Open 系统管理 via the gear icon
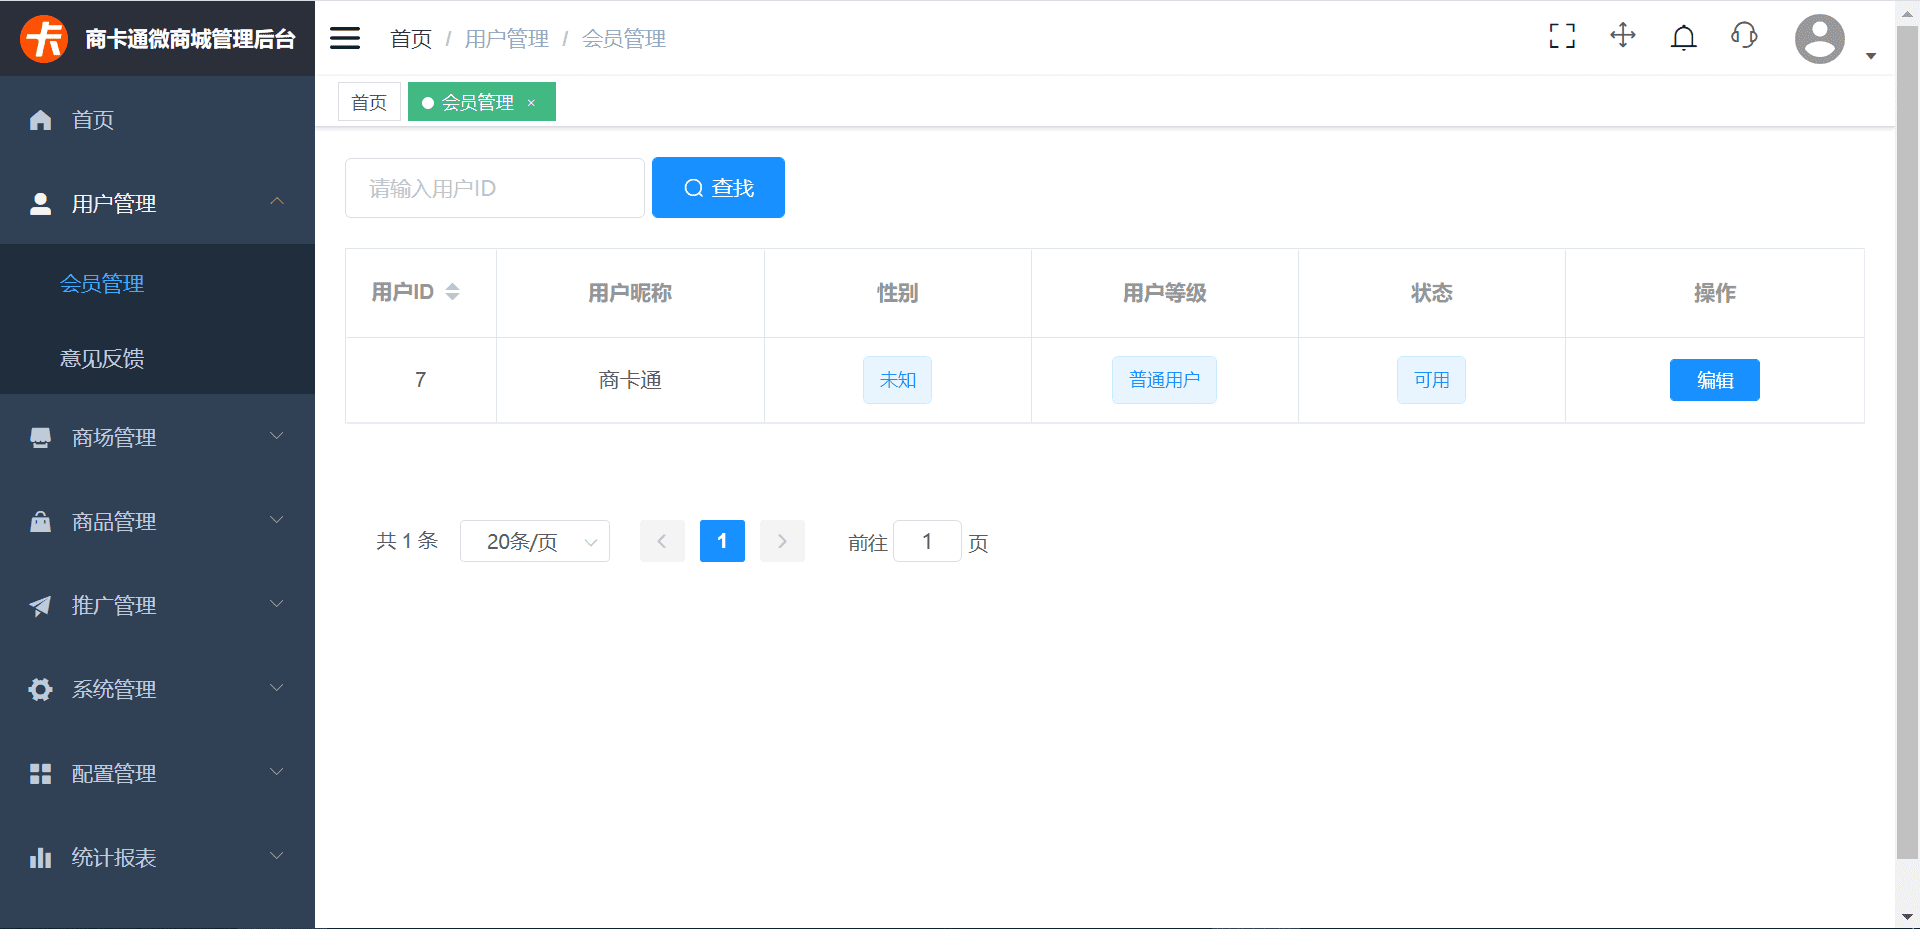Screen dimensions: 1920x929 click(x=40, y=689)
